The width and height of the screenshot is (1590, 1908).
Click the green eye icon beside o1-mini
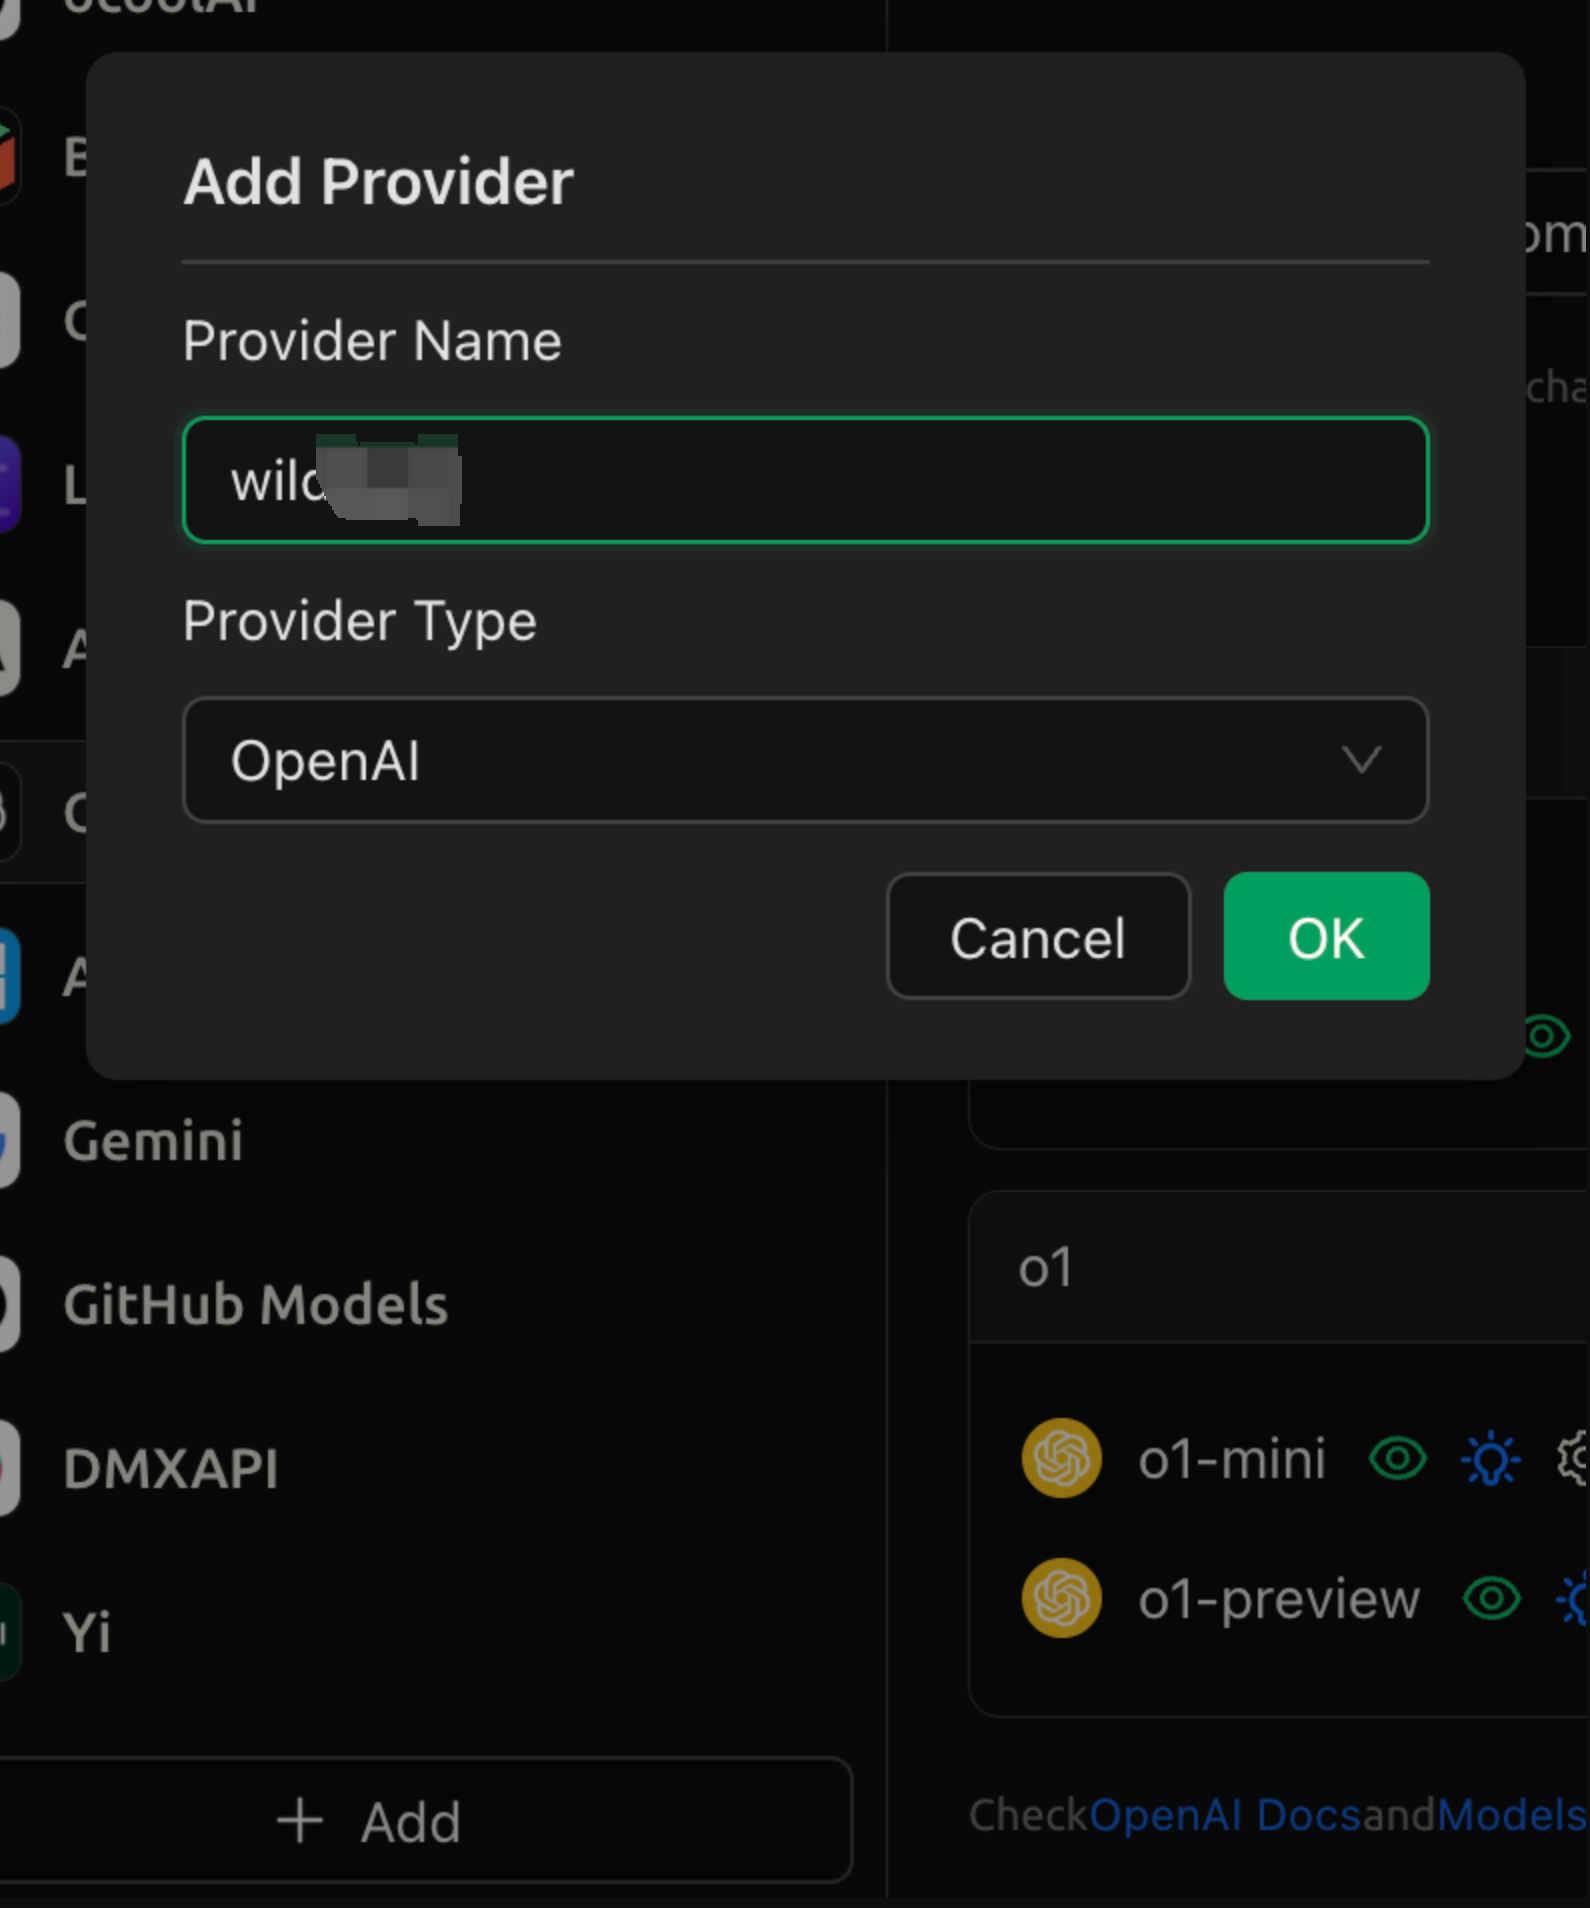coord(1397,1459)
